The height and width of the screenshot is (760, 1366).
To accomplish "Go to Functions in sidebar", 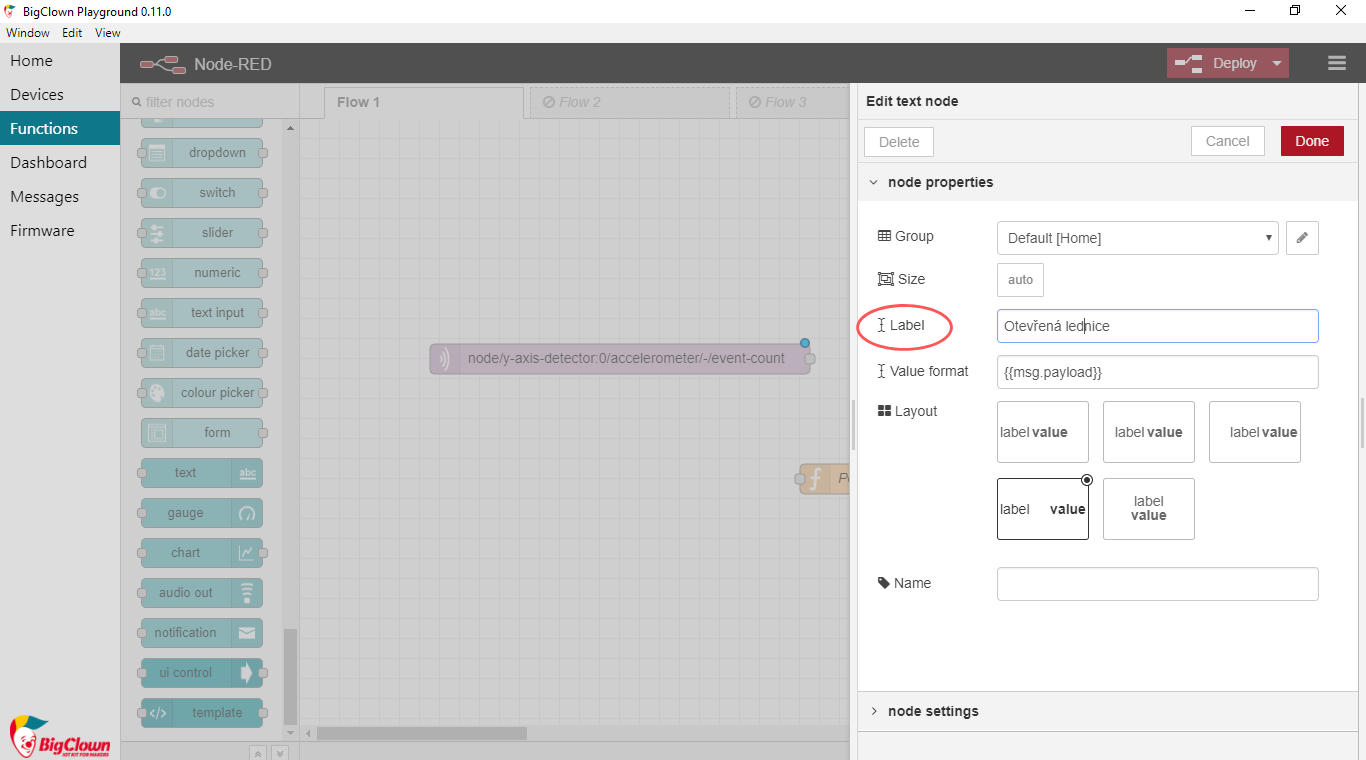I will tap(60, 129).
